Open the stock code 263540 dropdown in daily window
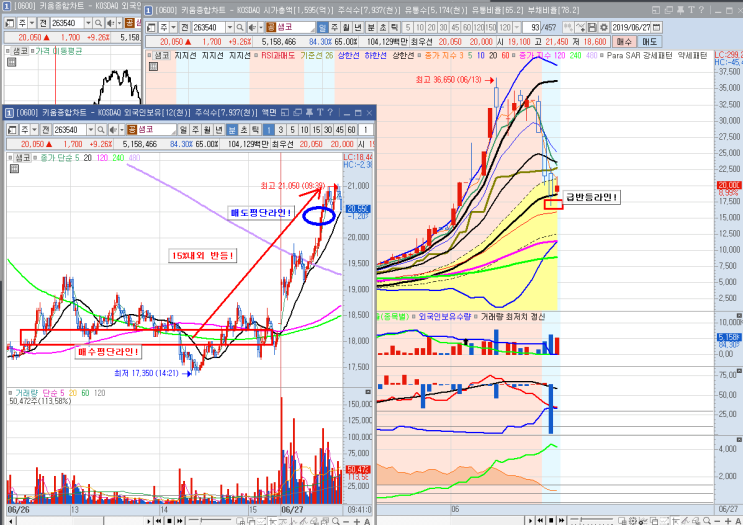The width and height of the screenshot is (743, 525). 230,27
